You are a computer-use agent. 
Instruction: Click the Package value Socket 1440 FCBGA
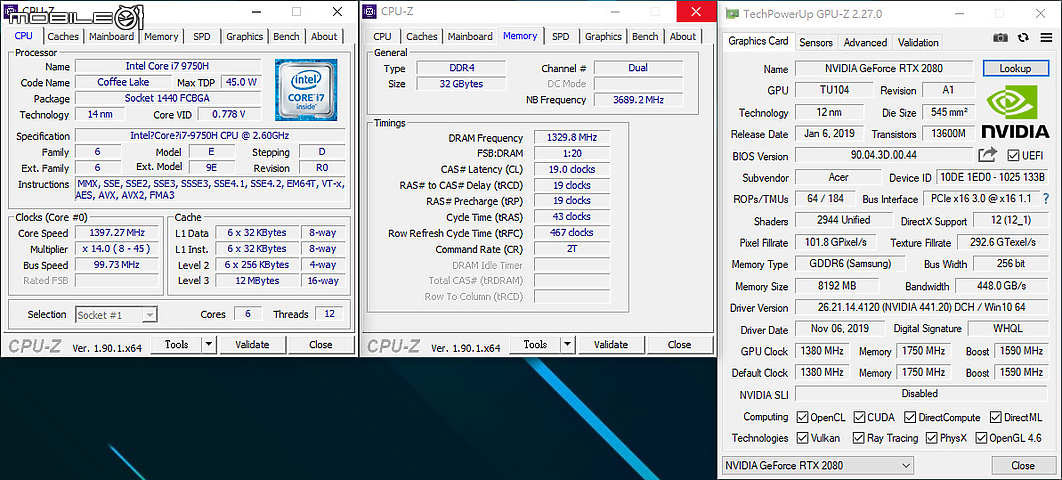click(167, 98)
